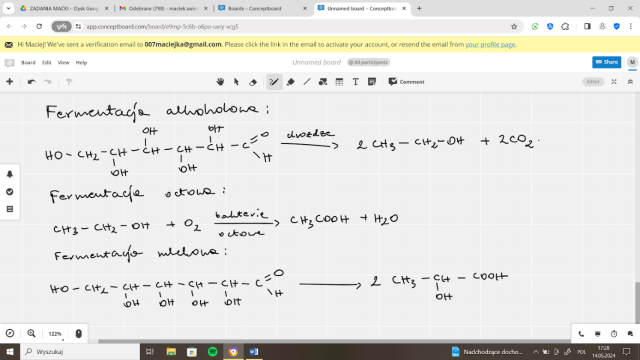The width and height of the screenshot is (640, 360).
Task: Select the hand pan tool
Action: tap(220, 82)
